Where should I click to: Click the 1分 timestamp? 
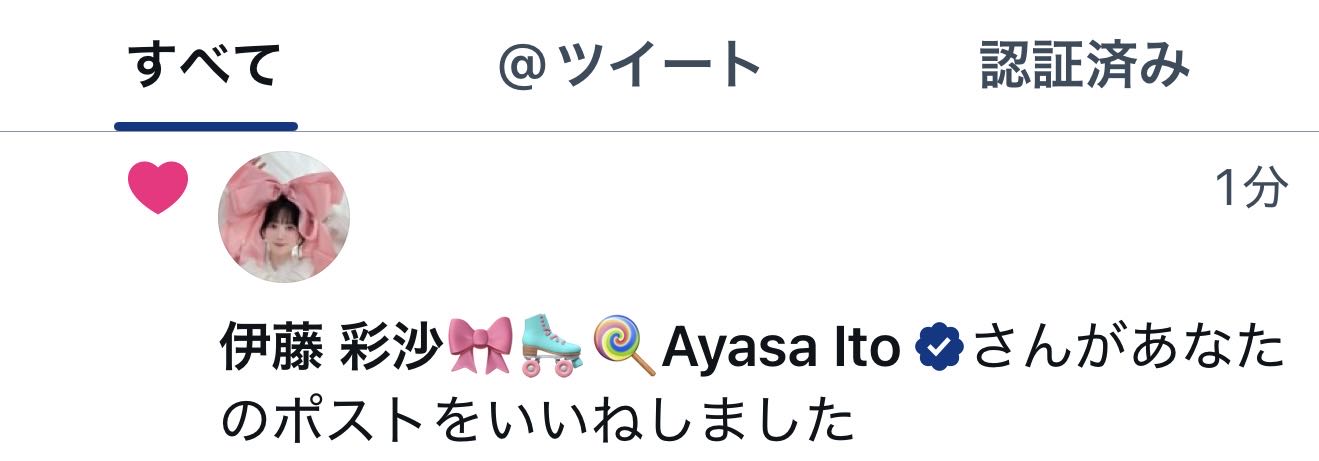point(1251,188)
